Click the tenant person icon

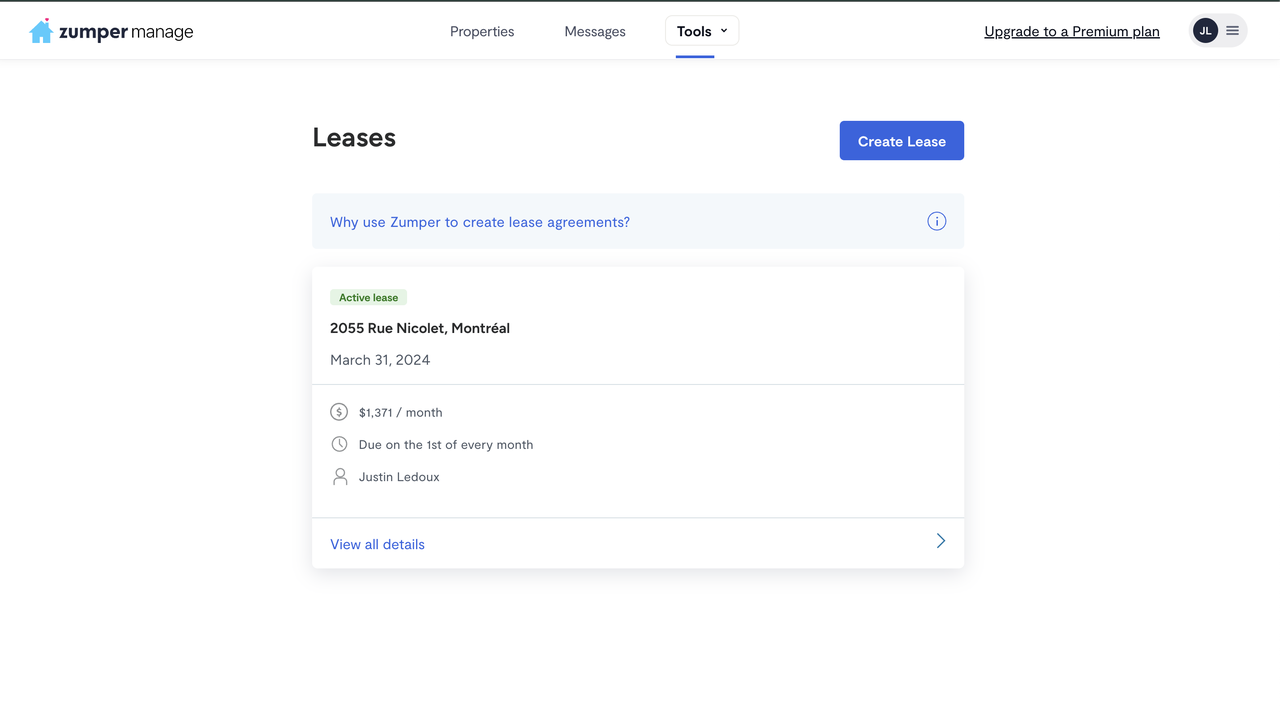pos(340,477)
